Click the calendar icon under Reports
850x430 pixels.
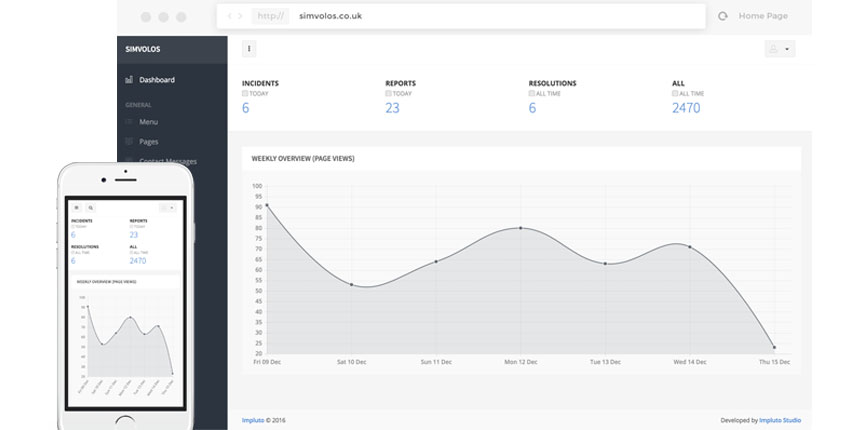coord(388,93)
